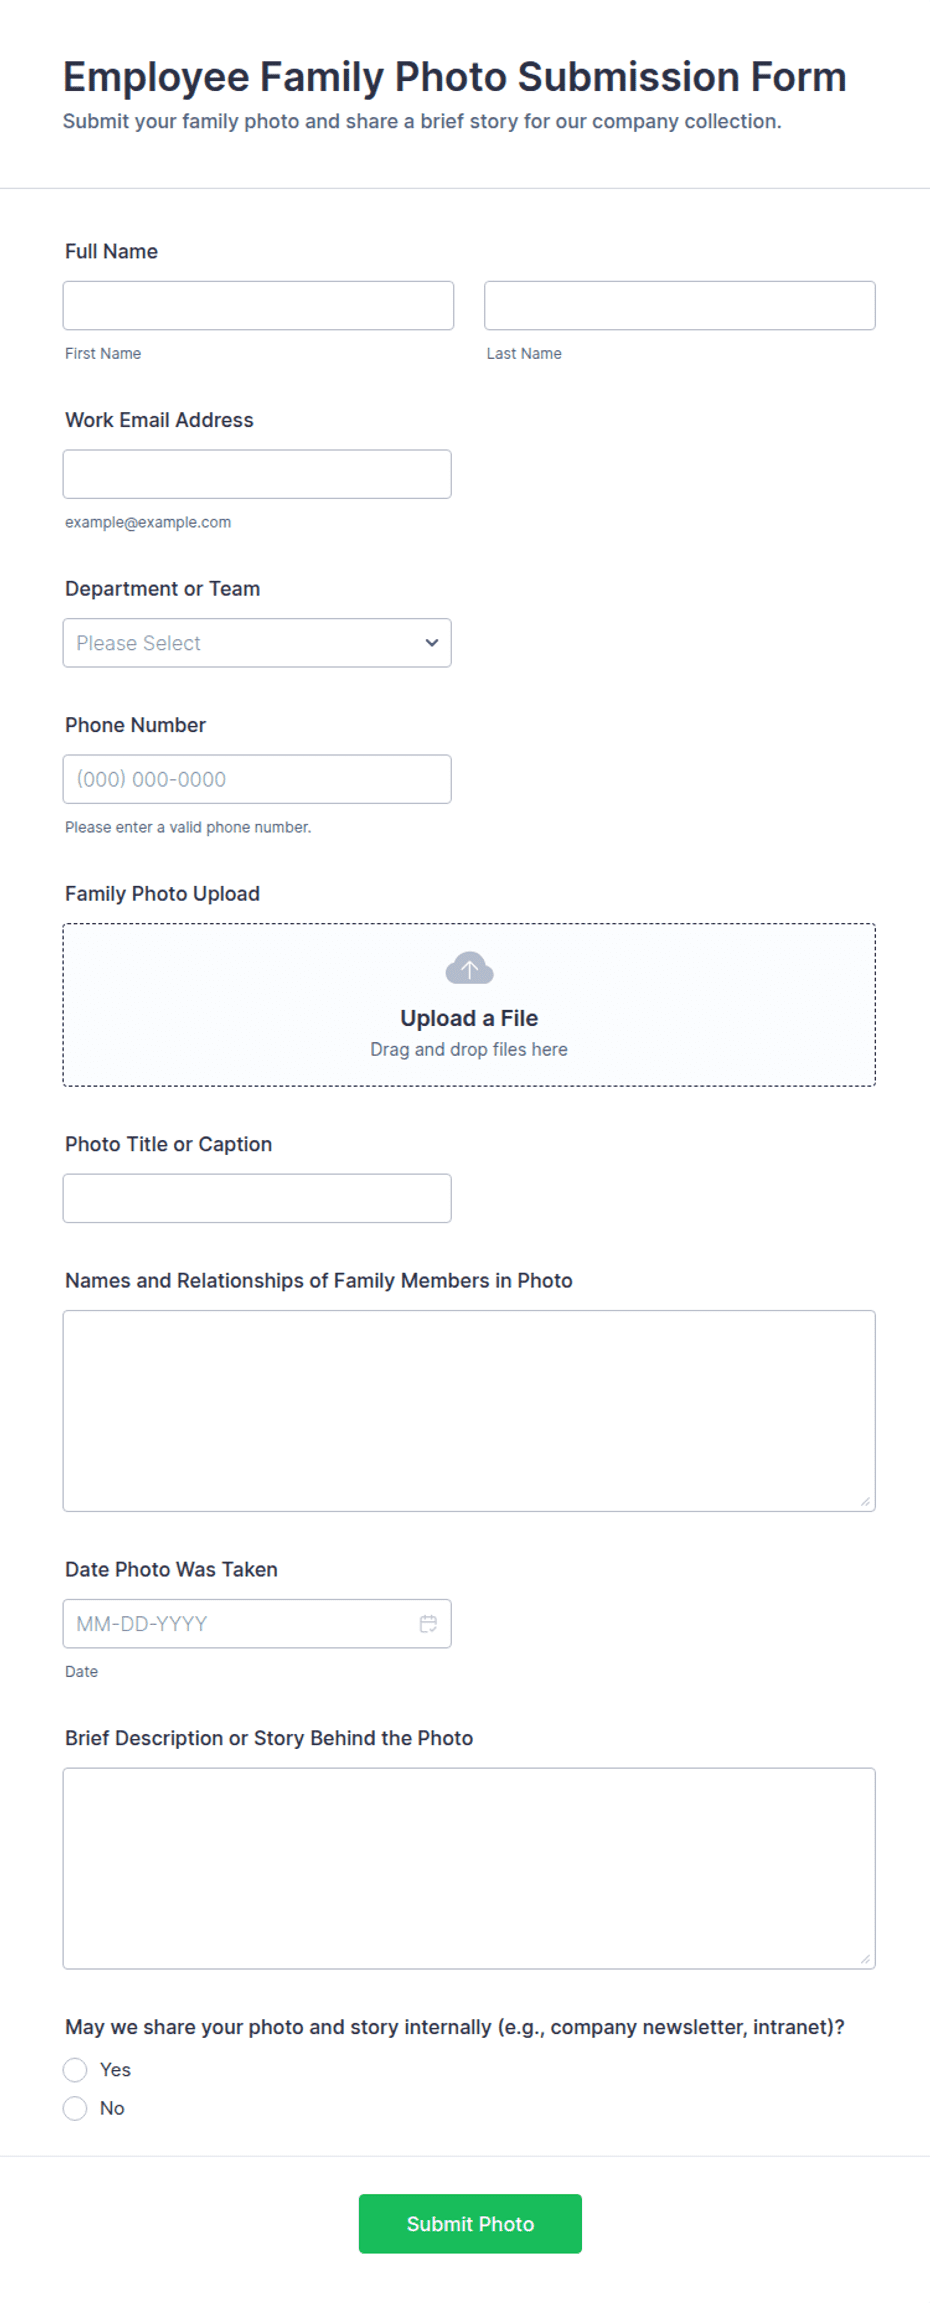
Task: Select Yes for internal sharing
Action: 75,2070
